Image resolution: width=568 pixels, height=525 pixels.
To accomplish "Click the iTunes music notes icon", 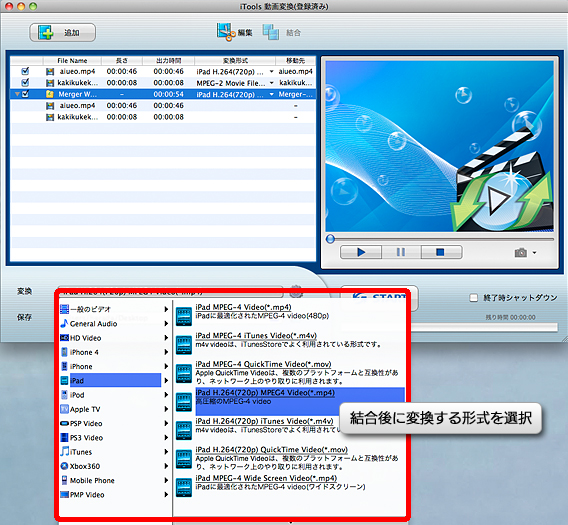I will point(64,451).
